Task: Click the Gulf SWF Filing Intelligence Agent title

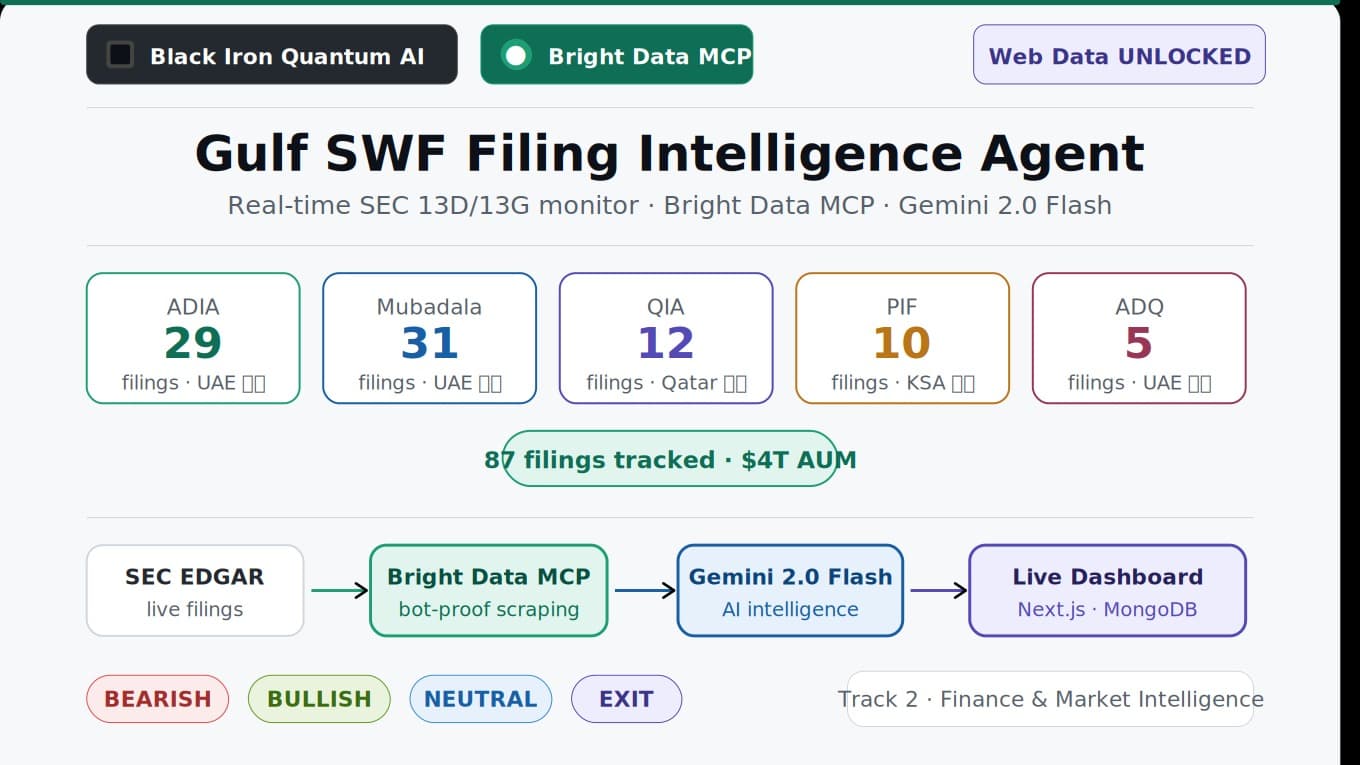Action: pyautogui.click(x=669, y=154)
